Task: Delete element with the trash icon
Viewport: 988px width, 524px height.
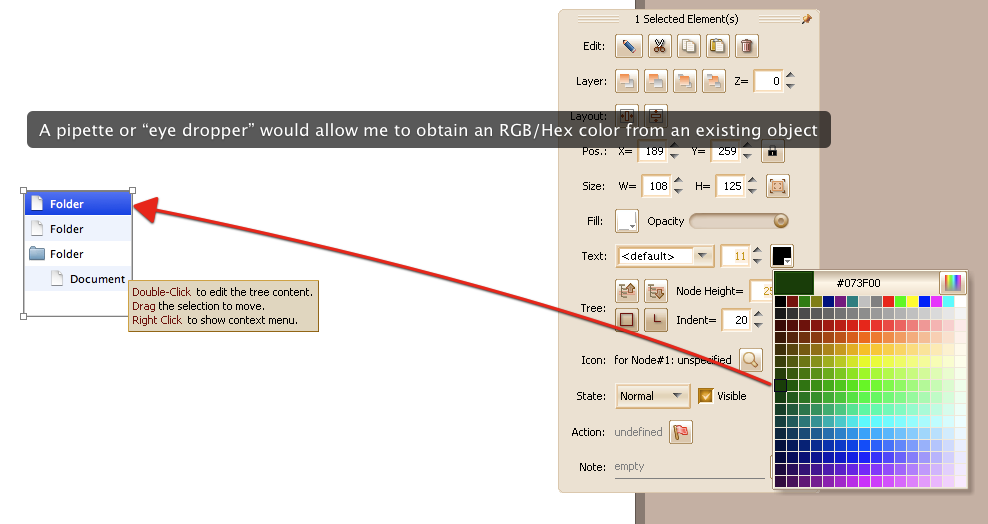Action: coord(746,46)
